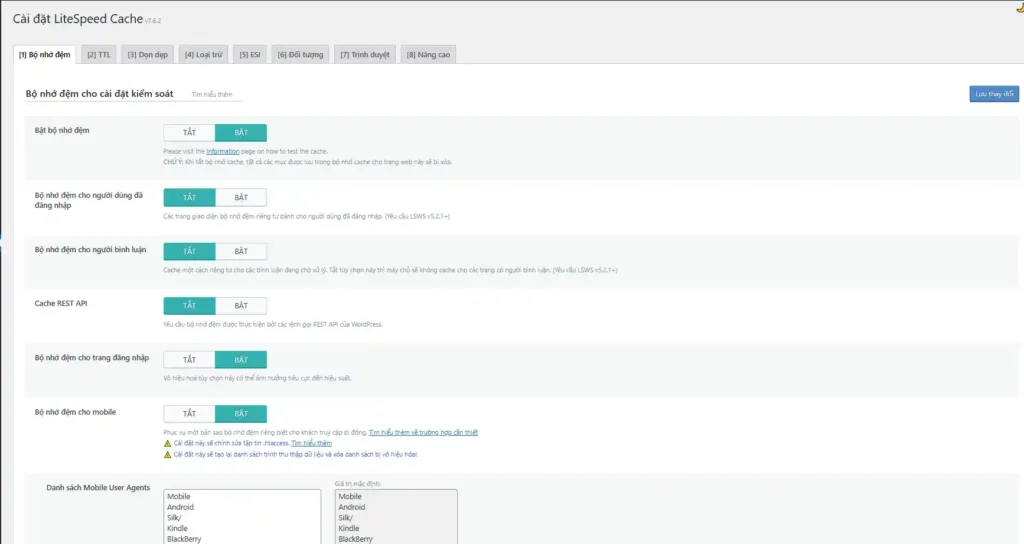Click the Bộ nhớ đệm cho cài đặt kiểm soát heading
The width and height of the screenshot is (1024, 544).
click(x=99, y=94)
